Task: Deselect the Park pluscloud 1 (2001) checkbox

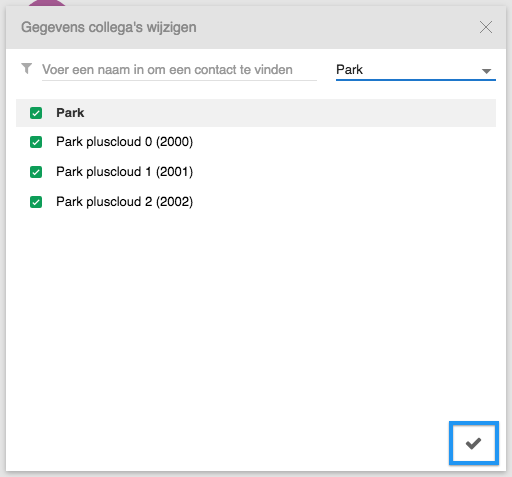Action: coord(36,172)
